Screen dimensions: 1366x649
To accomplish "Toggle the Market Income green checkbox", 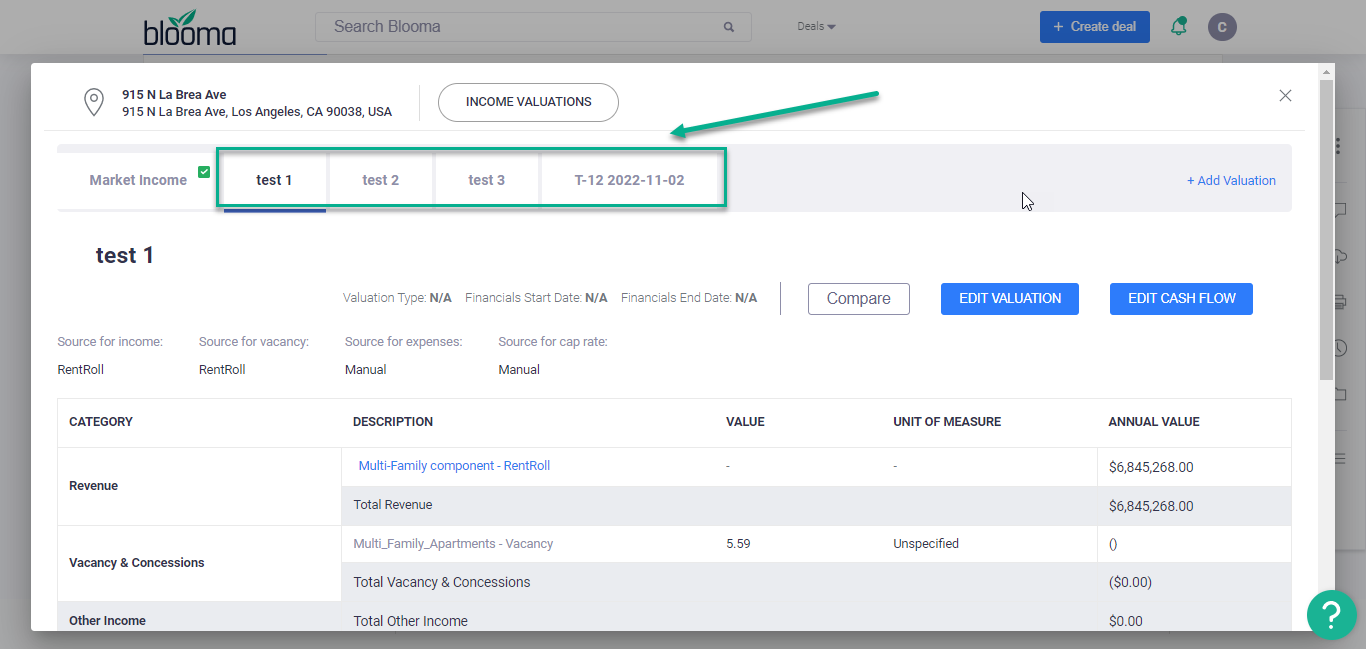I will click(x=204, y=171).
